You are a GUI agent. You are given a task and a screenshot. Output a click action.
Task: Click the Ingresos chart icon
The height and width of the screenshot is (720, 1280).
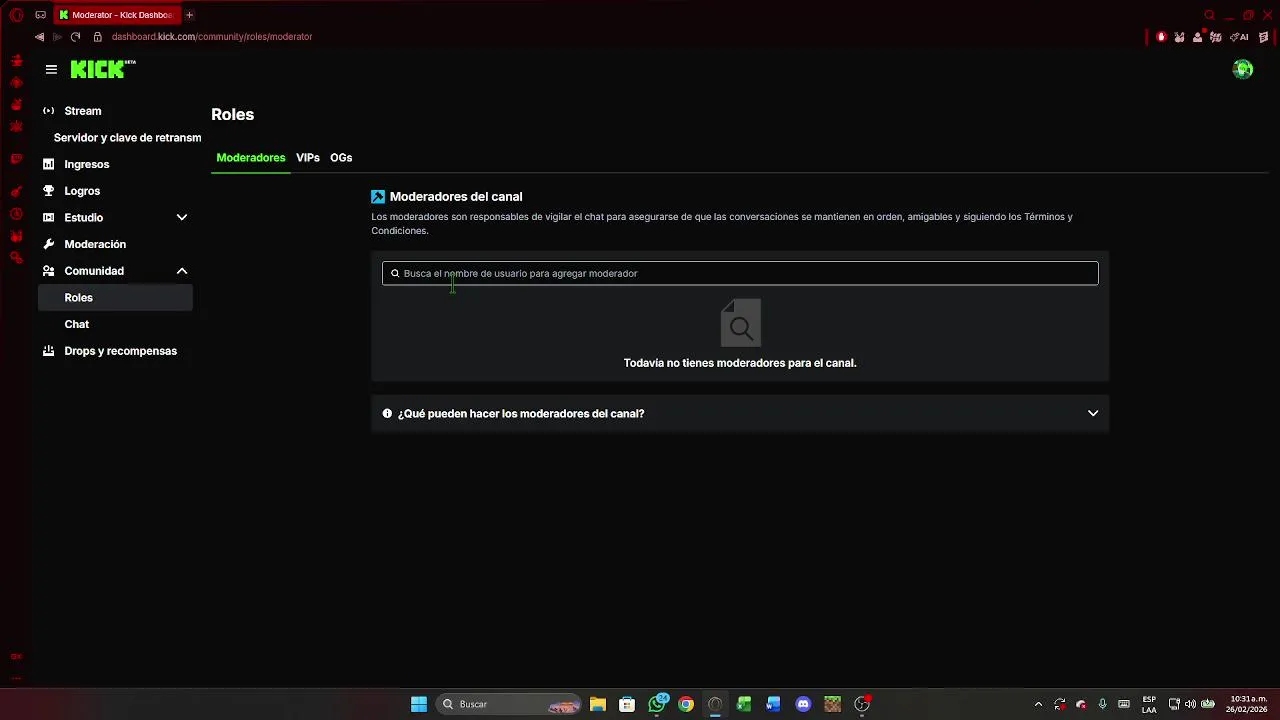(x=48, y=164)
